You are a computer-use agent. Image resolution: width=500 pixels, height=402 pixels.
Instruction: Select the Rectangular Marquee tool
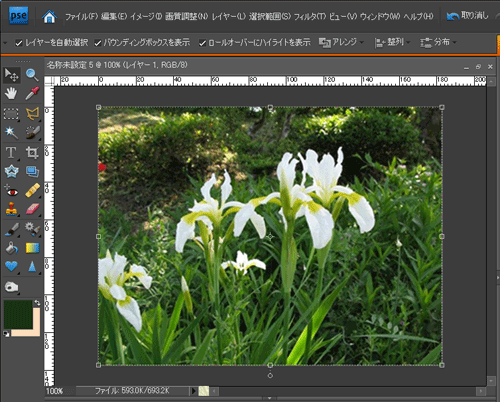11,114
